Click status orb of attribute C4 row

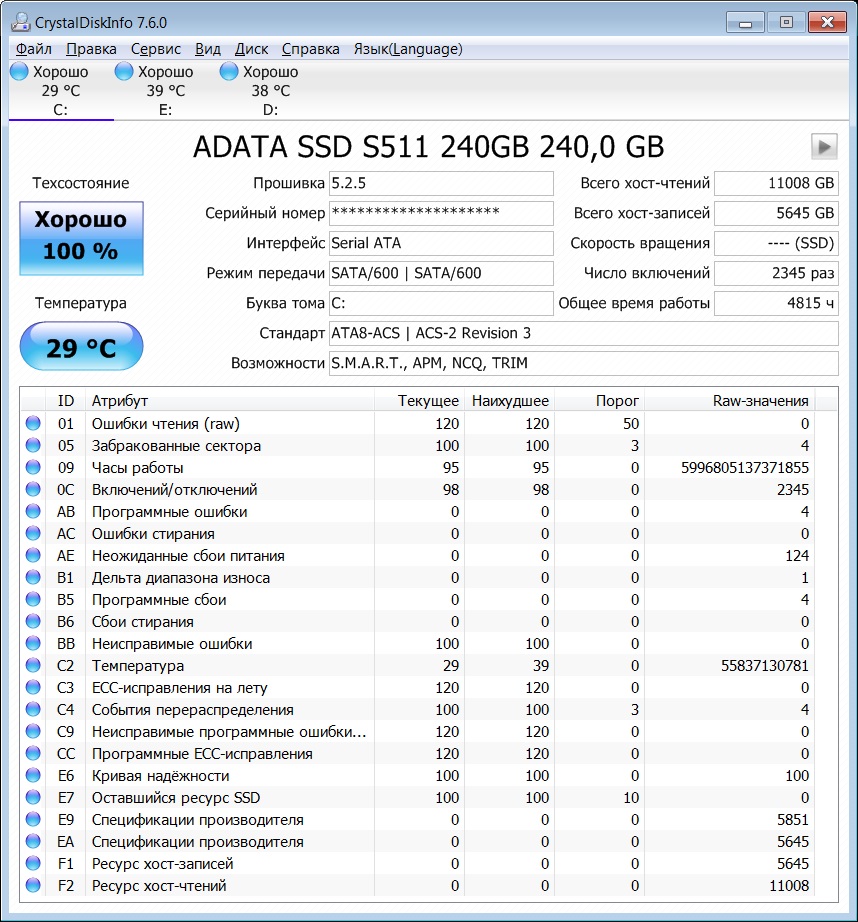33,709
